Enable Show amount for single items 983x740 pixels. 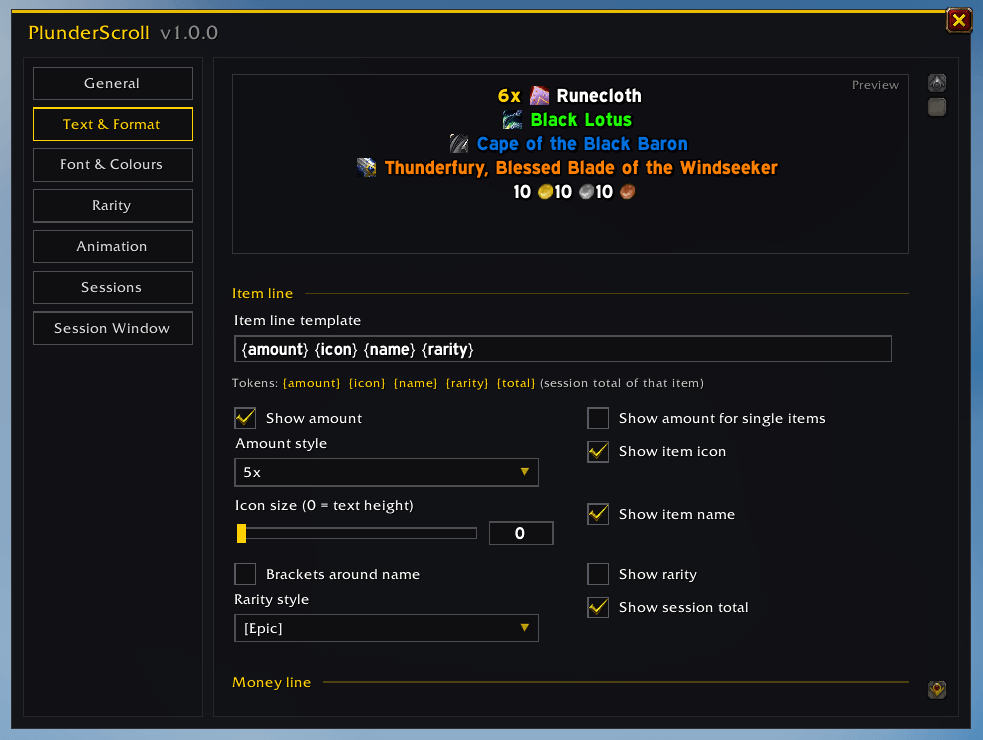click(598, 418)
